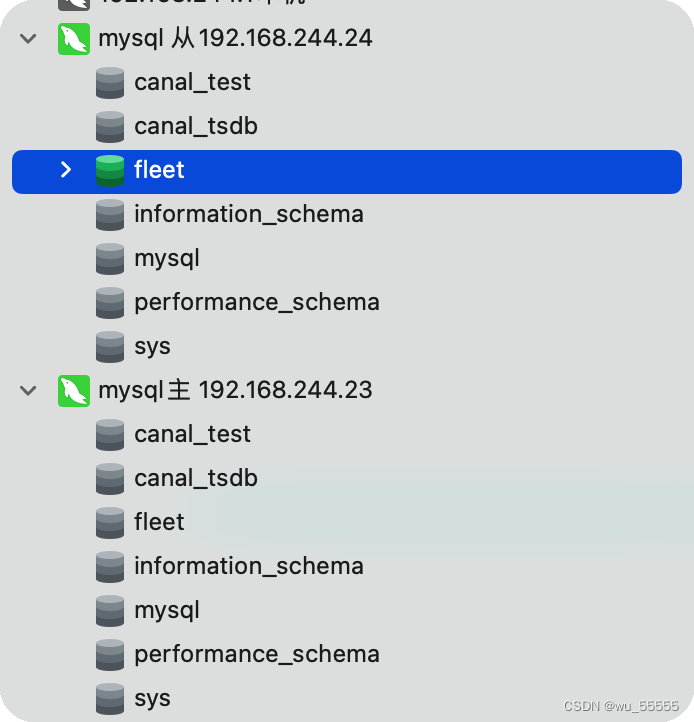The height and width of the screenshot is (722, 694).
Task: Click the MySQL dolphin icon for the 192.168.244.23 connection
Action: [74, 390]
